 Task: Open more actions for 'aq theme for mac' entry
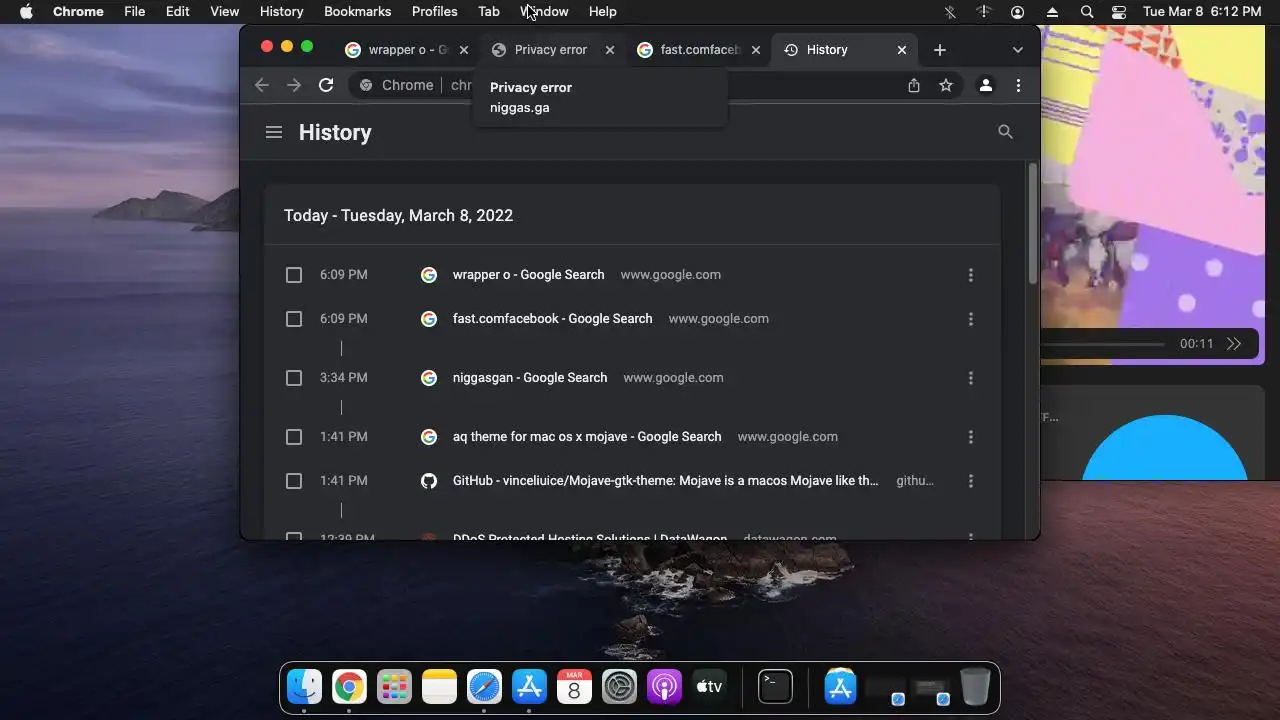(x=970, y=437)
